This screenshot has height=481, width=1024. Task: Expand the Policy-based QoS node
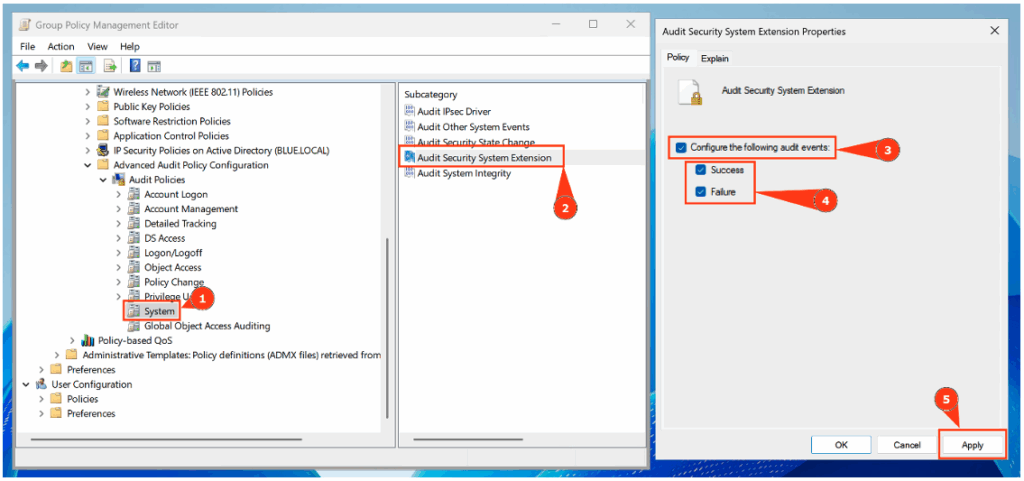[x=72, y=340]
